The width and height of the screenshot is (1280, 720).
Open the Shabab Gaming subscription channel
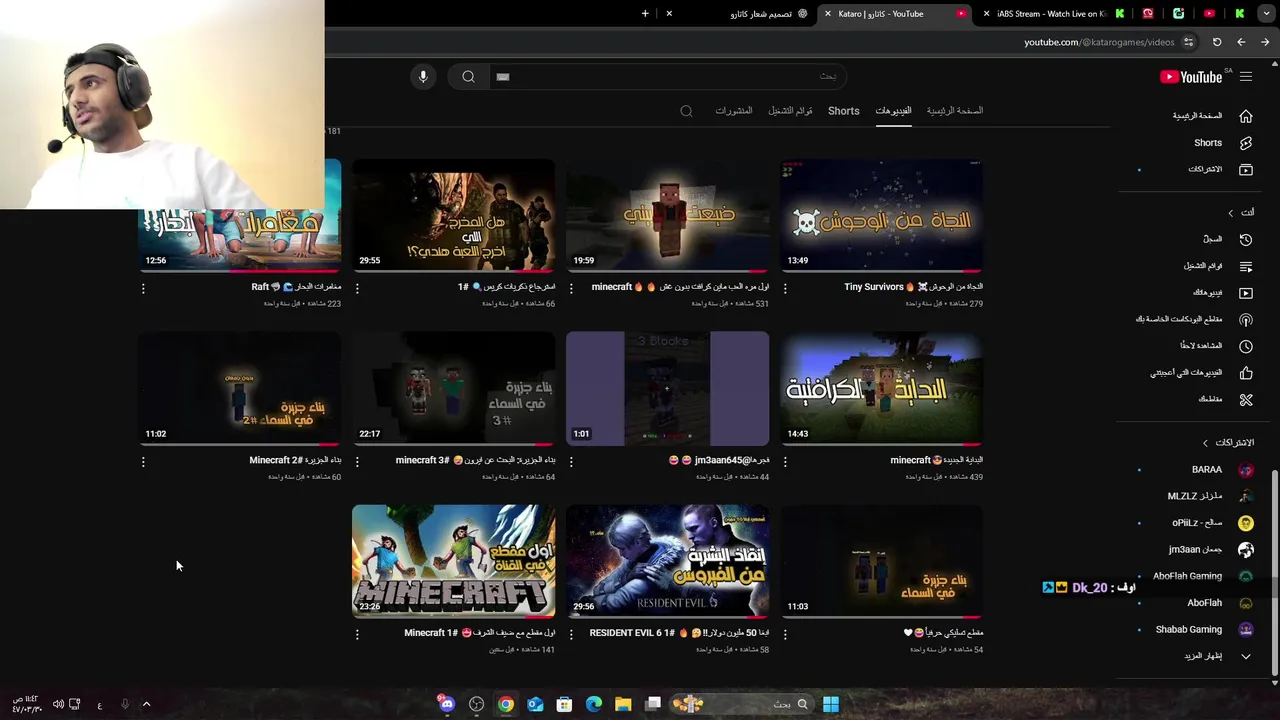[1189, 629]
